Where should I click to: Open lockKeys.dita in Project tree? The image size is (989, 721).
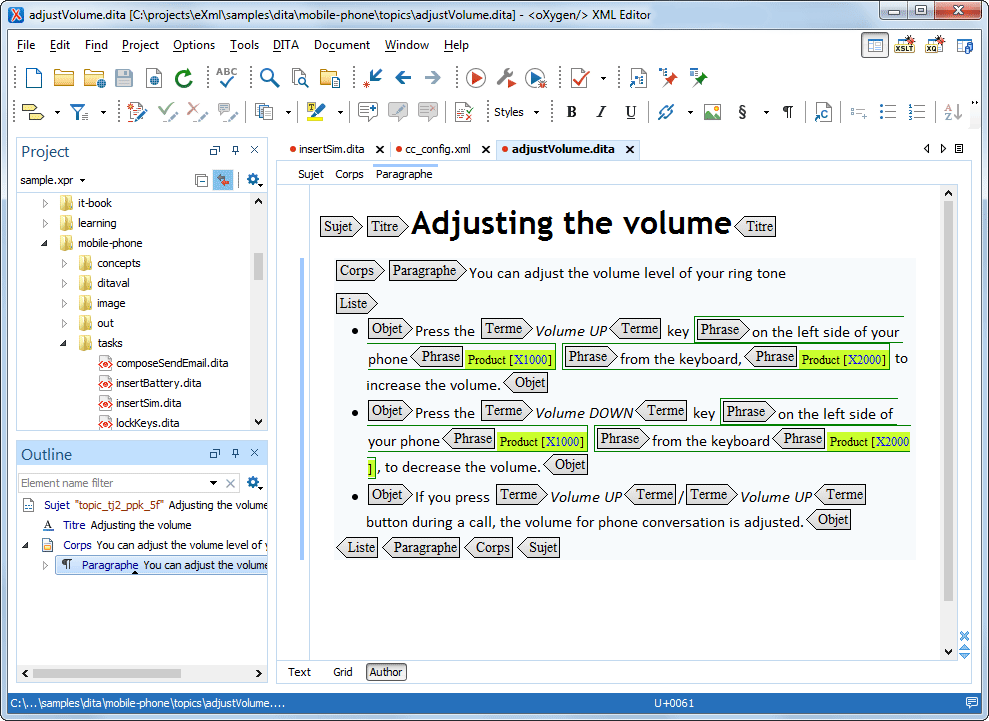(148, 423)
